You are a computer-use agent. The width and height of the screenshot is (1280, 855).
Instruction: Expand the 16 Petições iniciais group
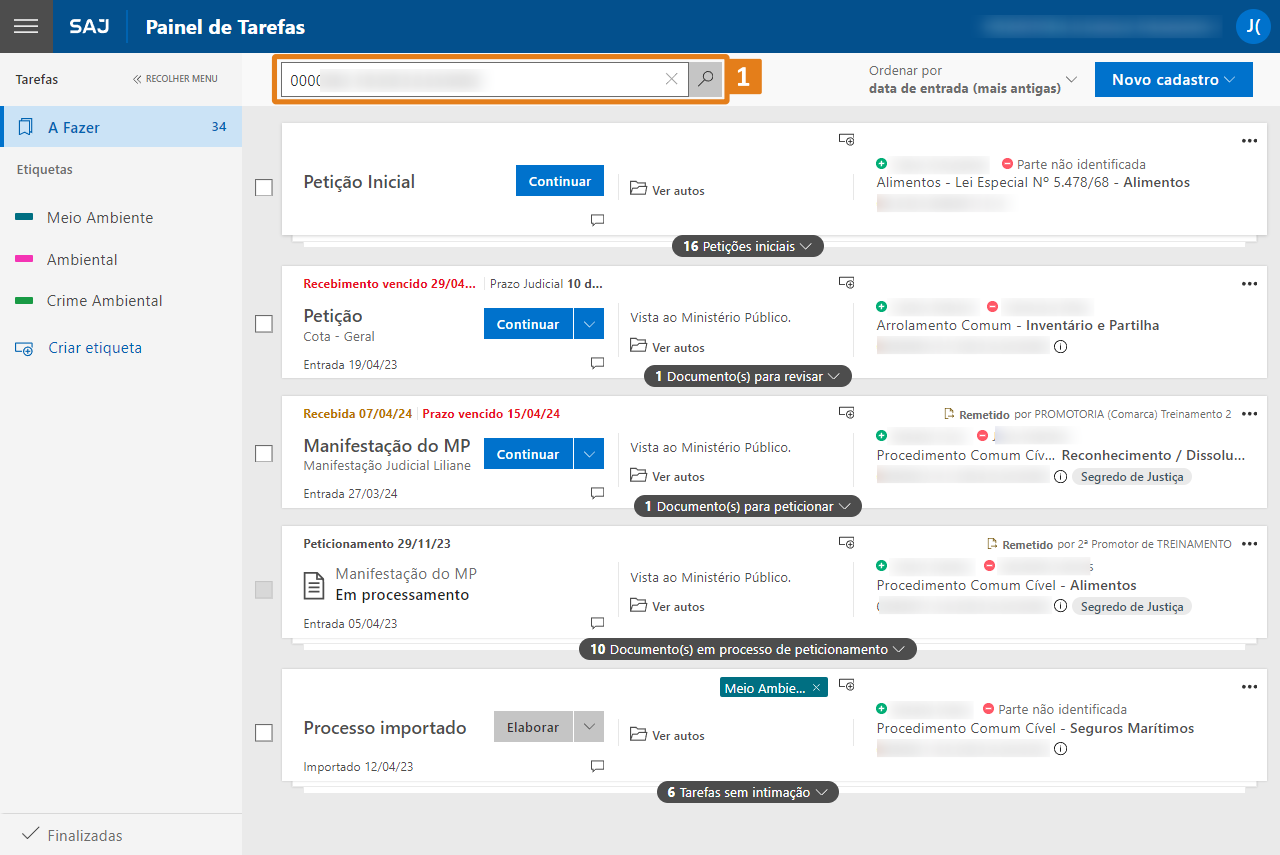pyautogui.click(x=748, y=246)
